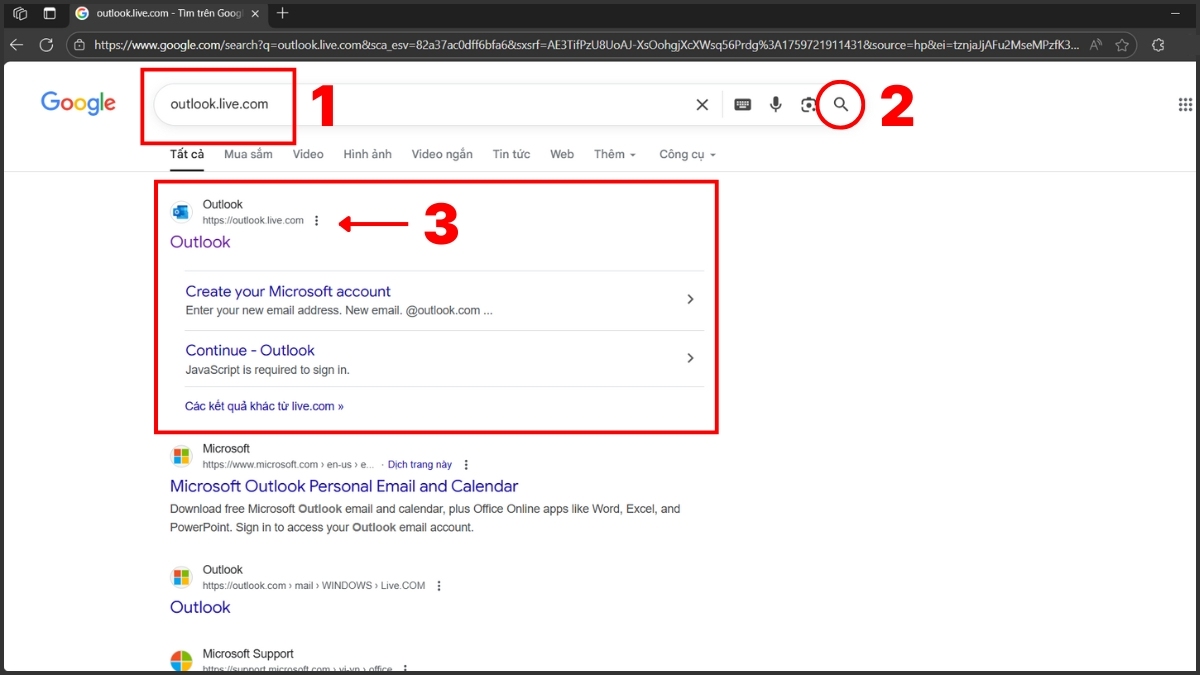Viewport: 1200px width, 675px height.
Task: Open the tab actions menu icon
Action: click(x=49, y=13)
